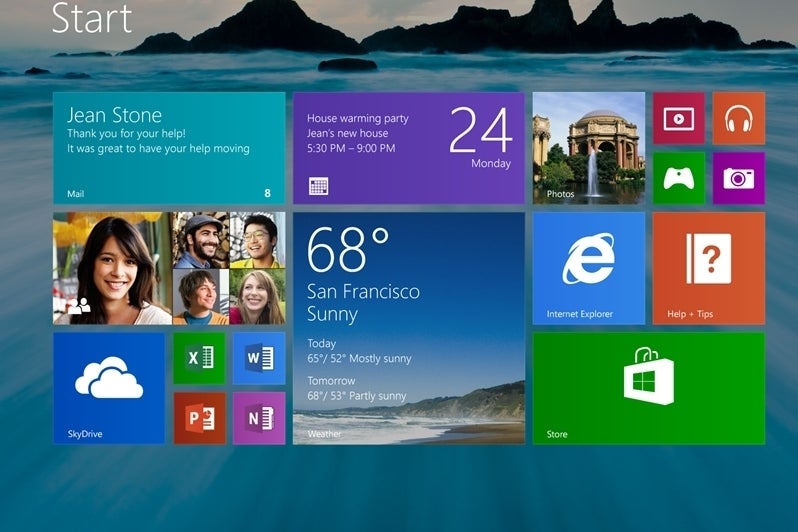Open the Camera app tile
Image resolution: width=798 pixels, height=532 pixels.
point(738,178)
